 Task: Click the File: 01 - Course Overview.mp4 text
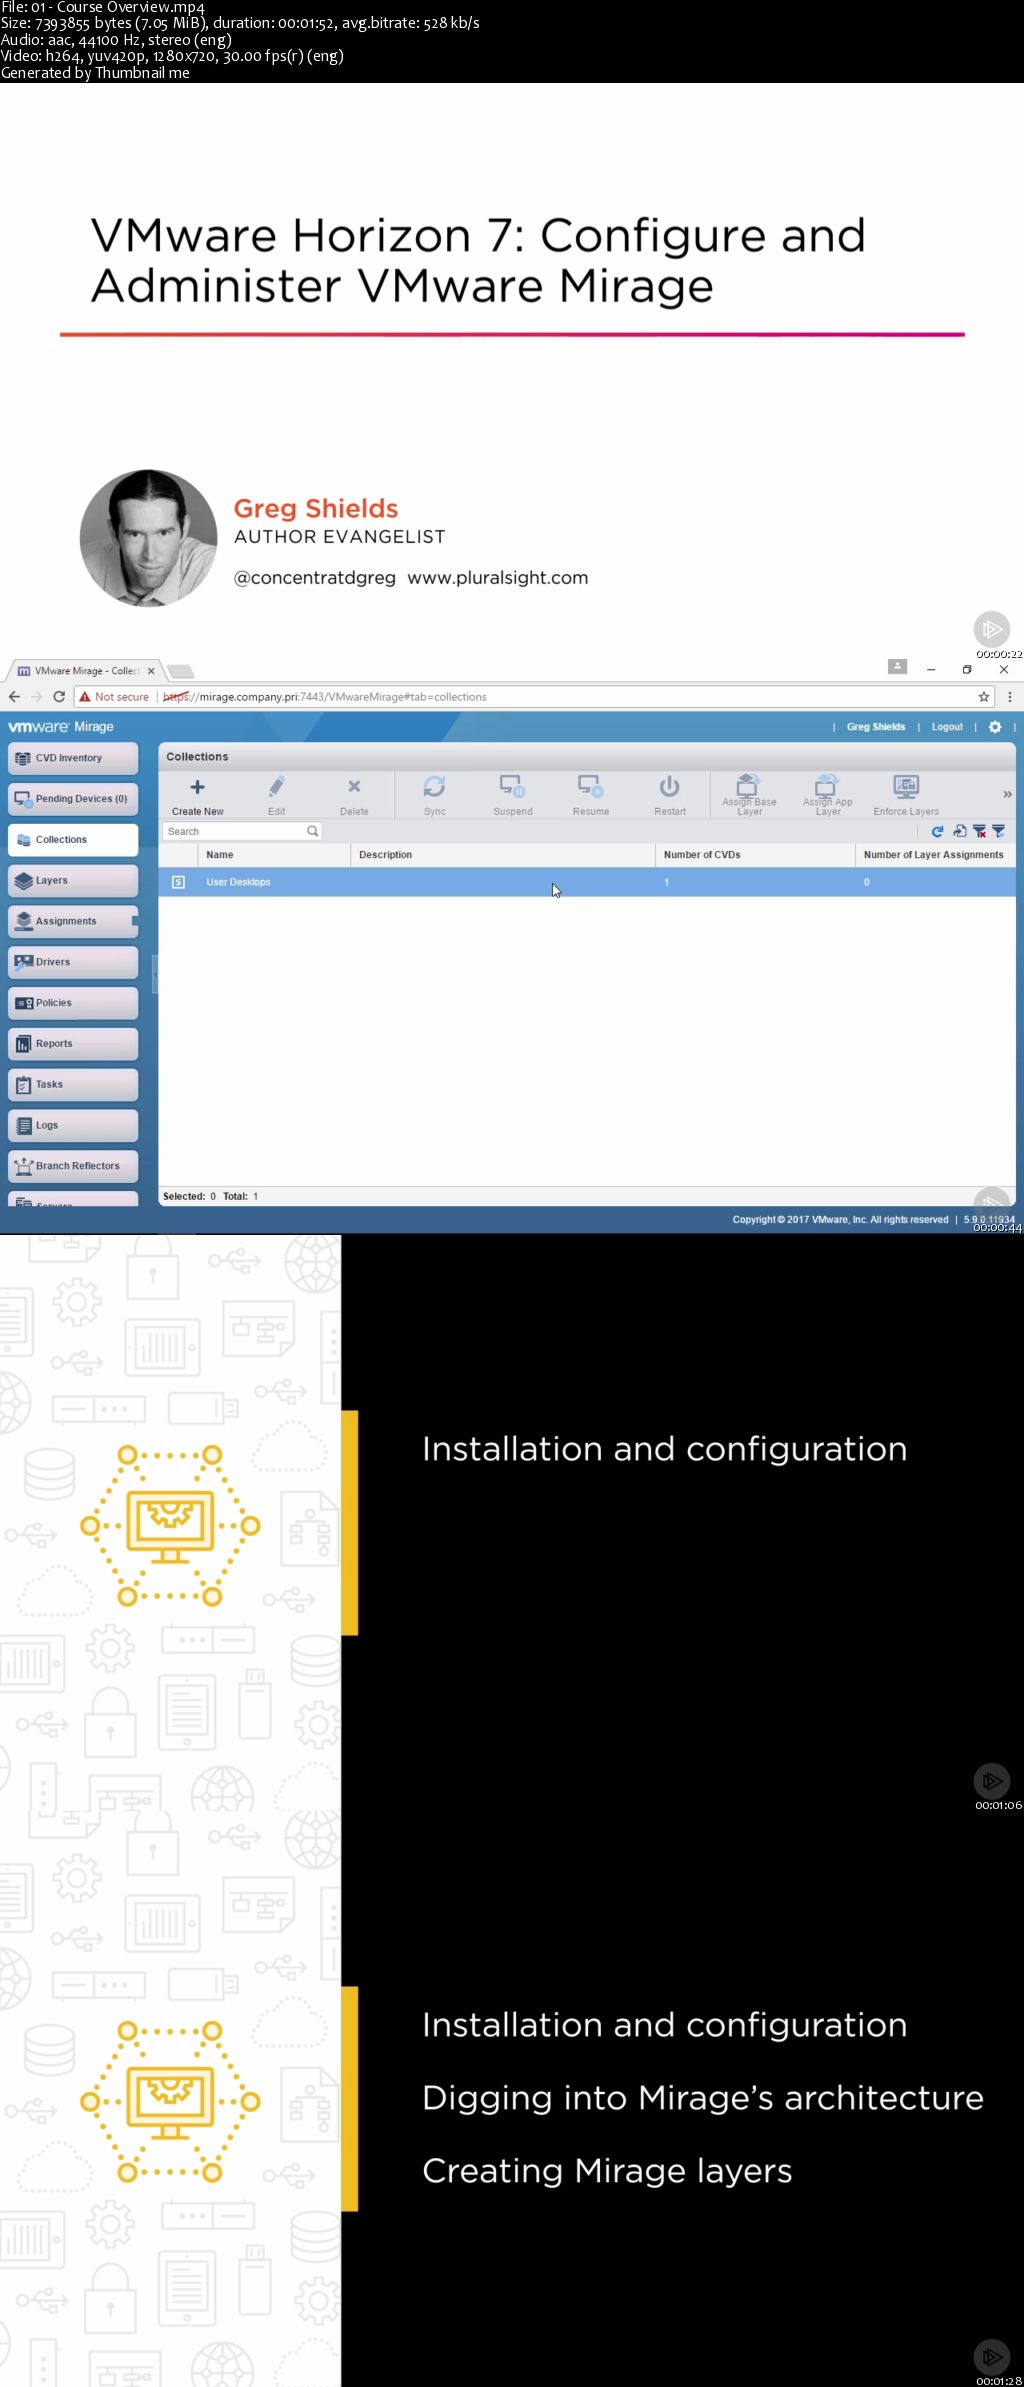[102, 7]
